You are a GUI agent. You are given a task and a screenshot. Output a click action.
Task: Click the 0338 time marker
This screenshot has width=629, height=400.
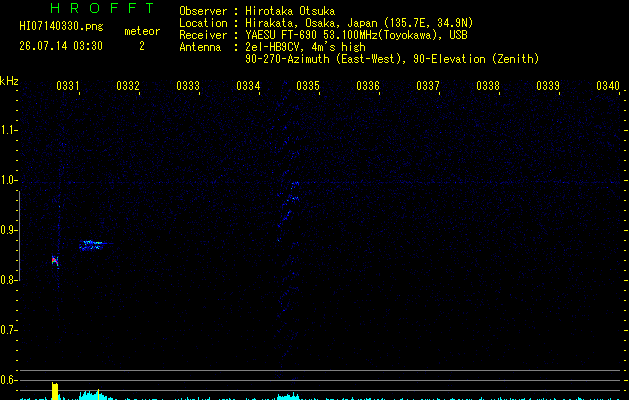click(488, 86)
